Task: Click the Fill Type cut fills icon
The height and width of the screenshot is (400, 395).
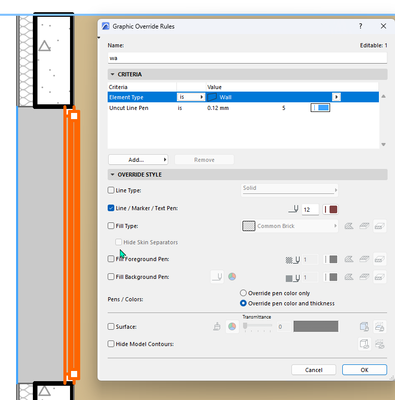Action: [x=349, y=226]
